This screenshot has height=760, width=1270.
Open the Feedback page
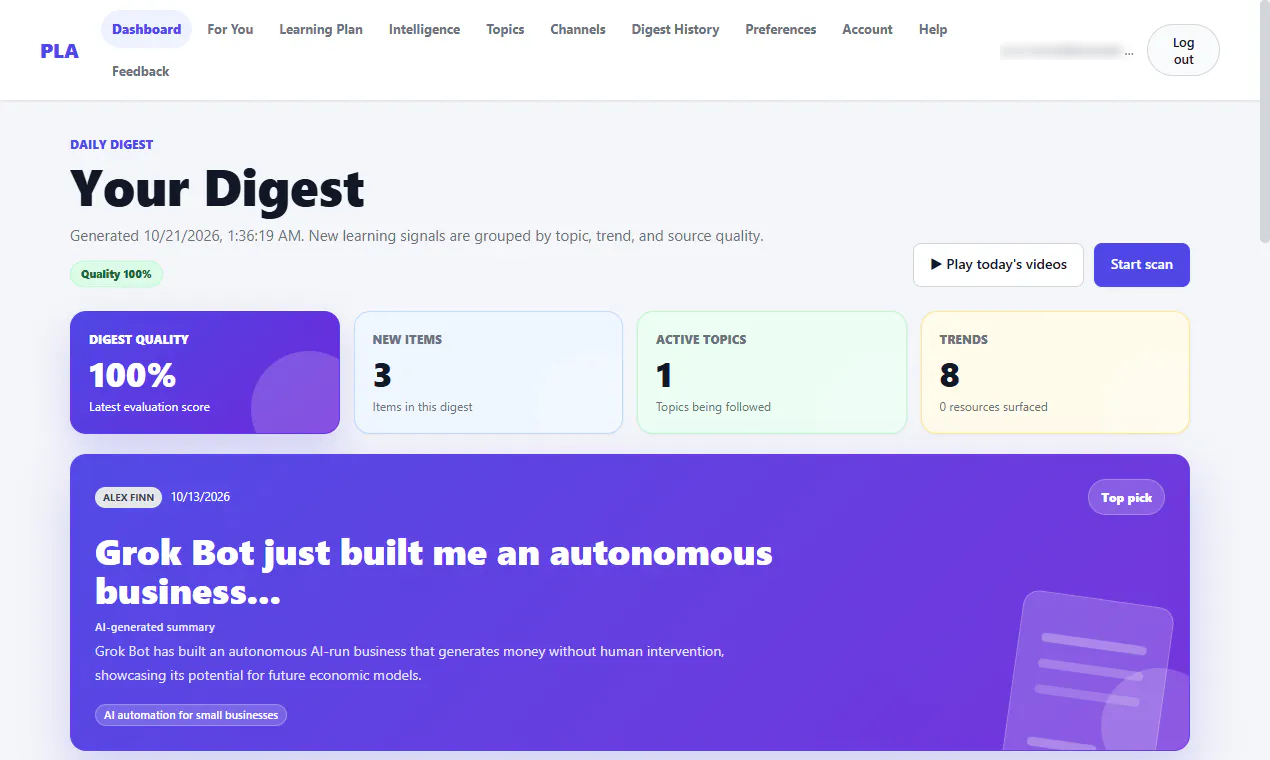pos(140,71)
